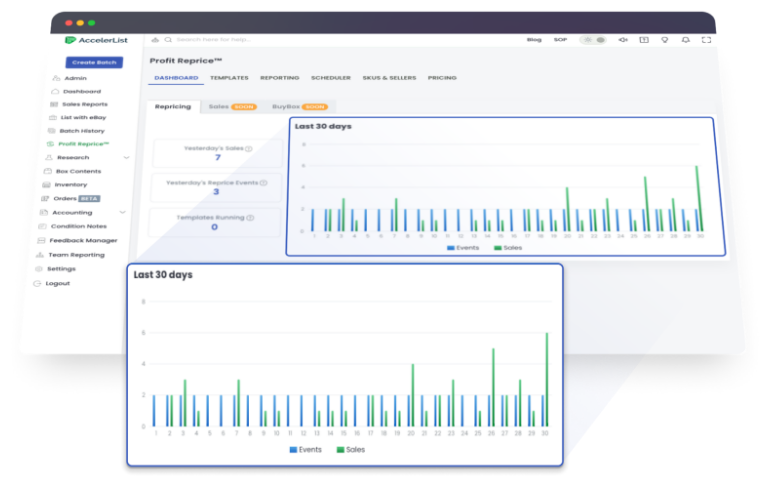Toggle Events legend in enlarged chart
The width and height of the screenshot is (763, 488).
point(306,450)
